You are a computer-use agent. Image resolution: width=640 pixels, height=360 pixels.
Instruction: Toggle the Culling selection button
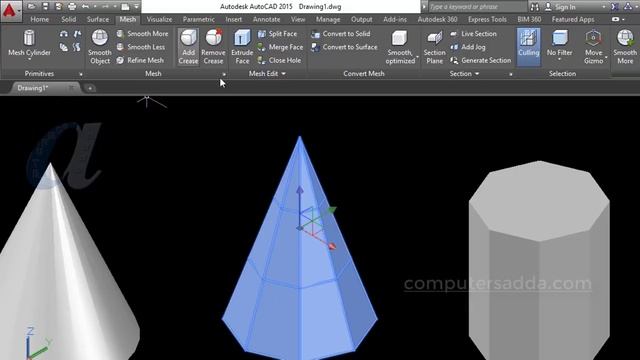point(529,47)
